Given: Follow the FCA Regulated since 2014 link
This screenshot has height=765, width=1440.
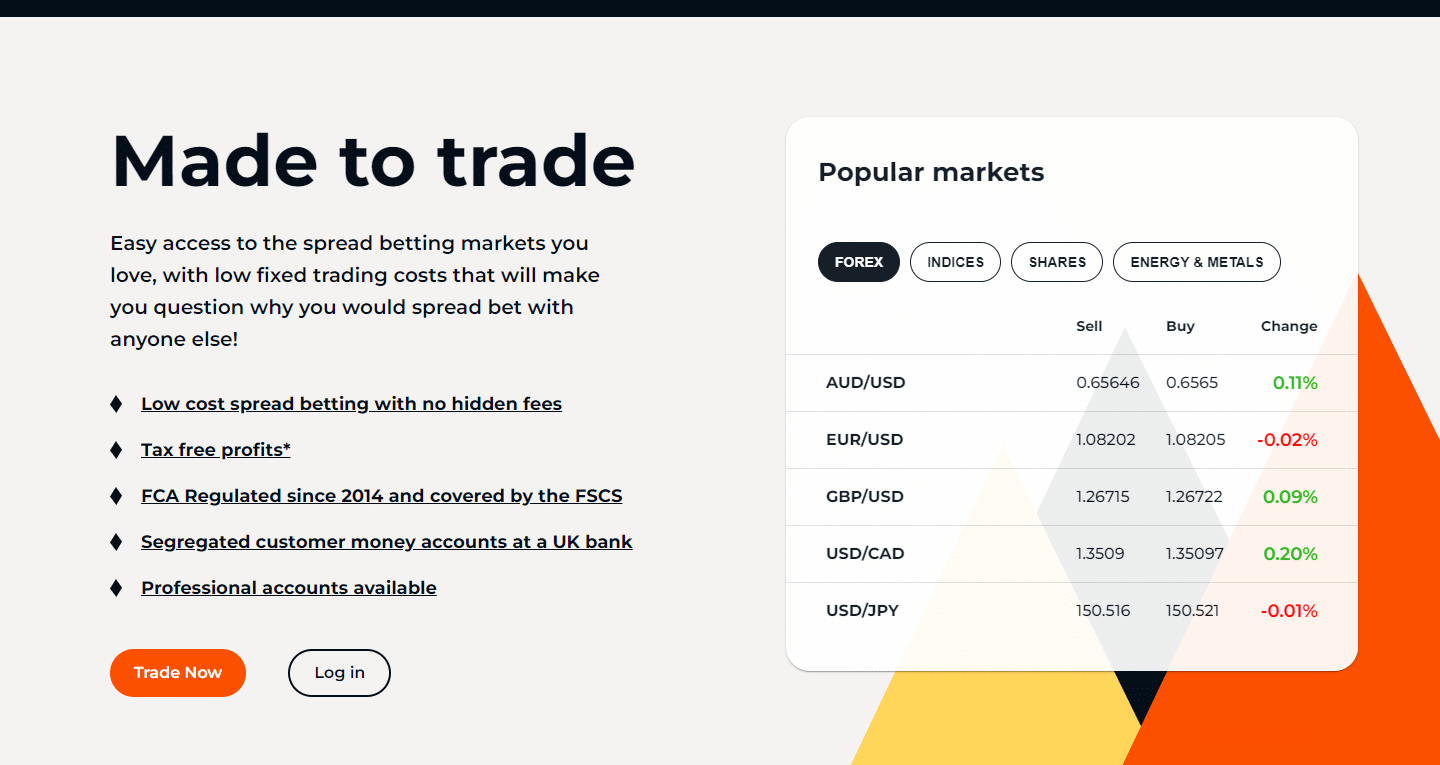Looking at the screenshot, I should [381, 495].
